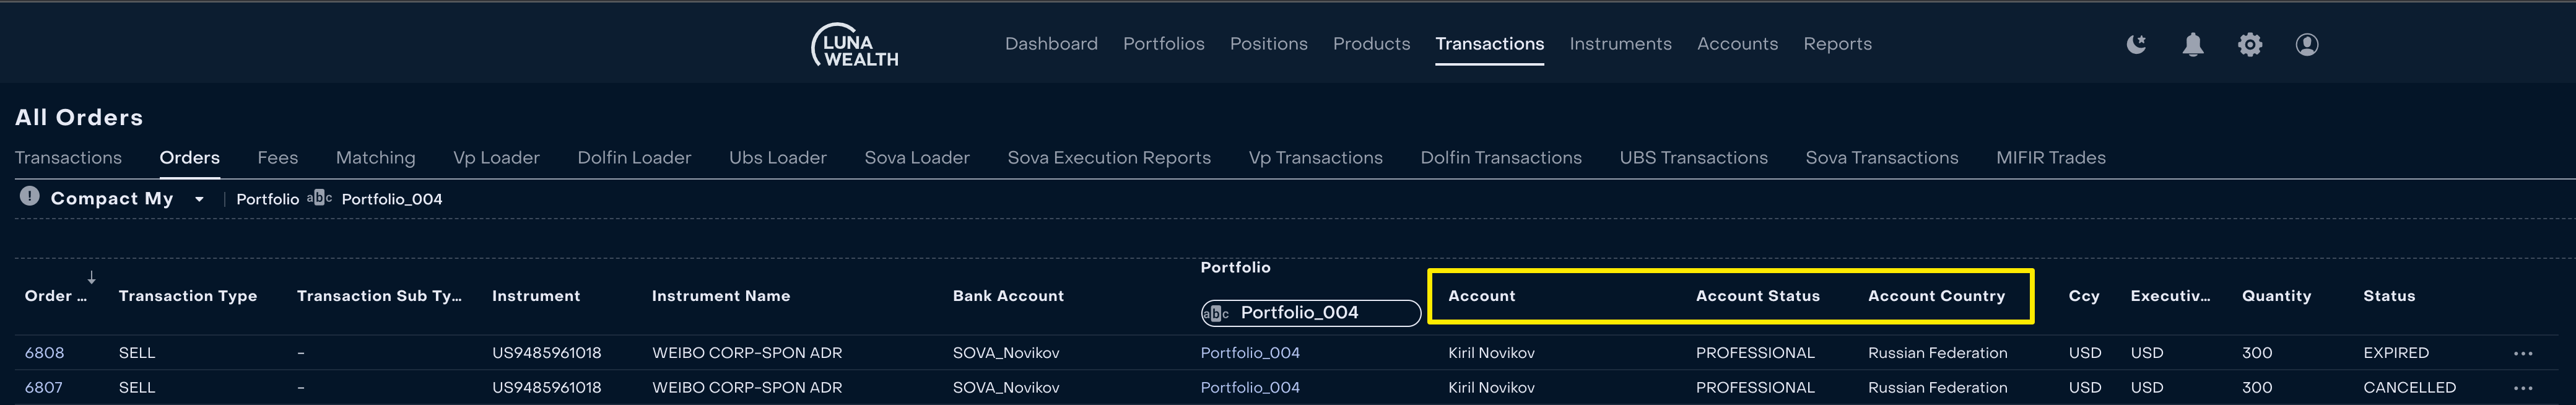The height and width of the screenshot is (405, 2576).
Task: Click the filter type icon next to Portfolio
Action: coord(319,198)
